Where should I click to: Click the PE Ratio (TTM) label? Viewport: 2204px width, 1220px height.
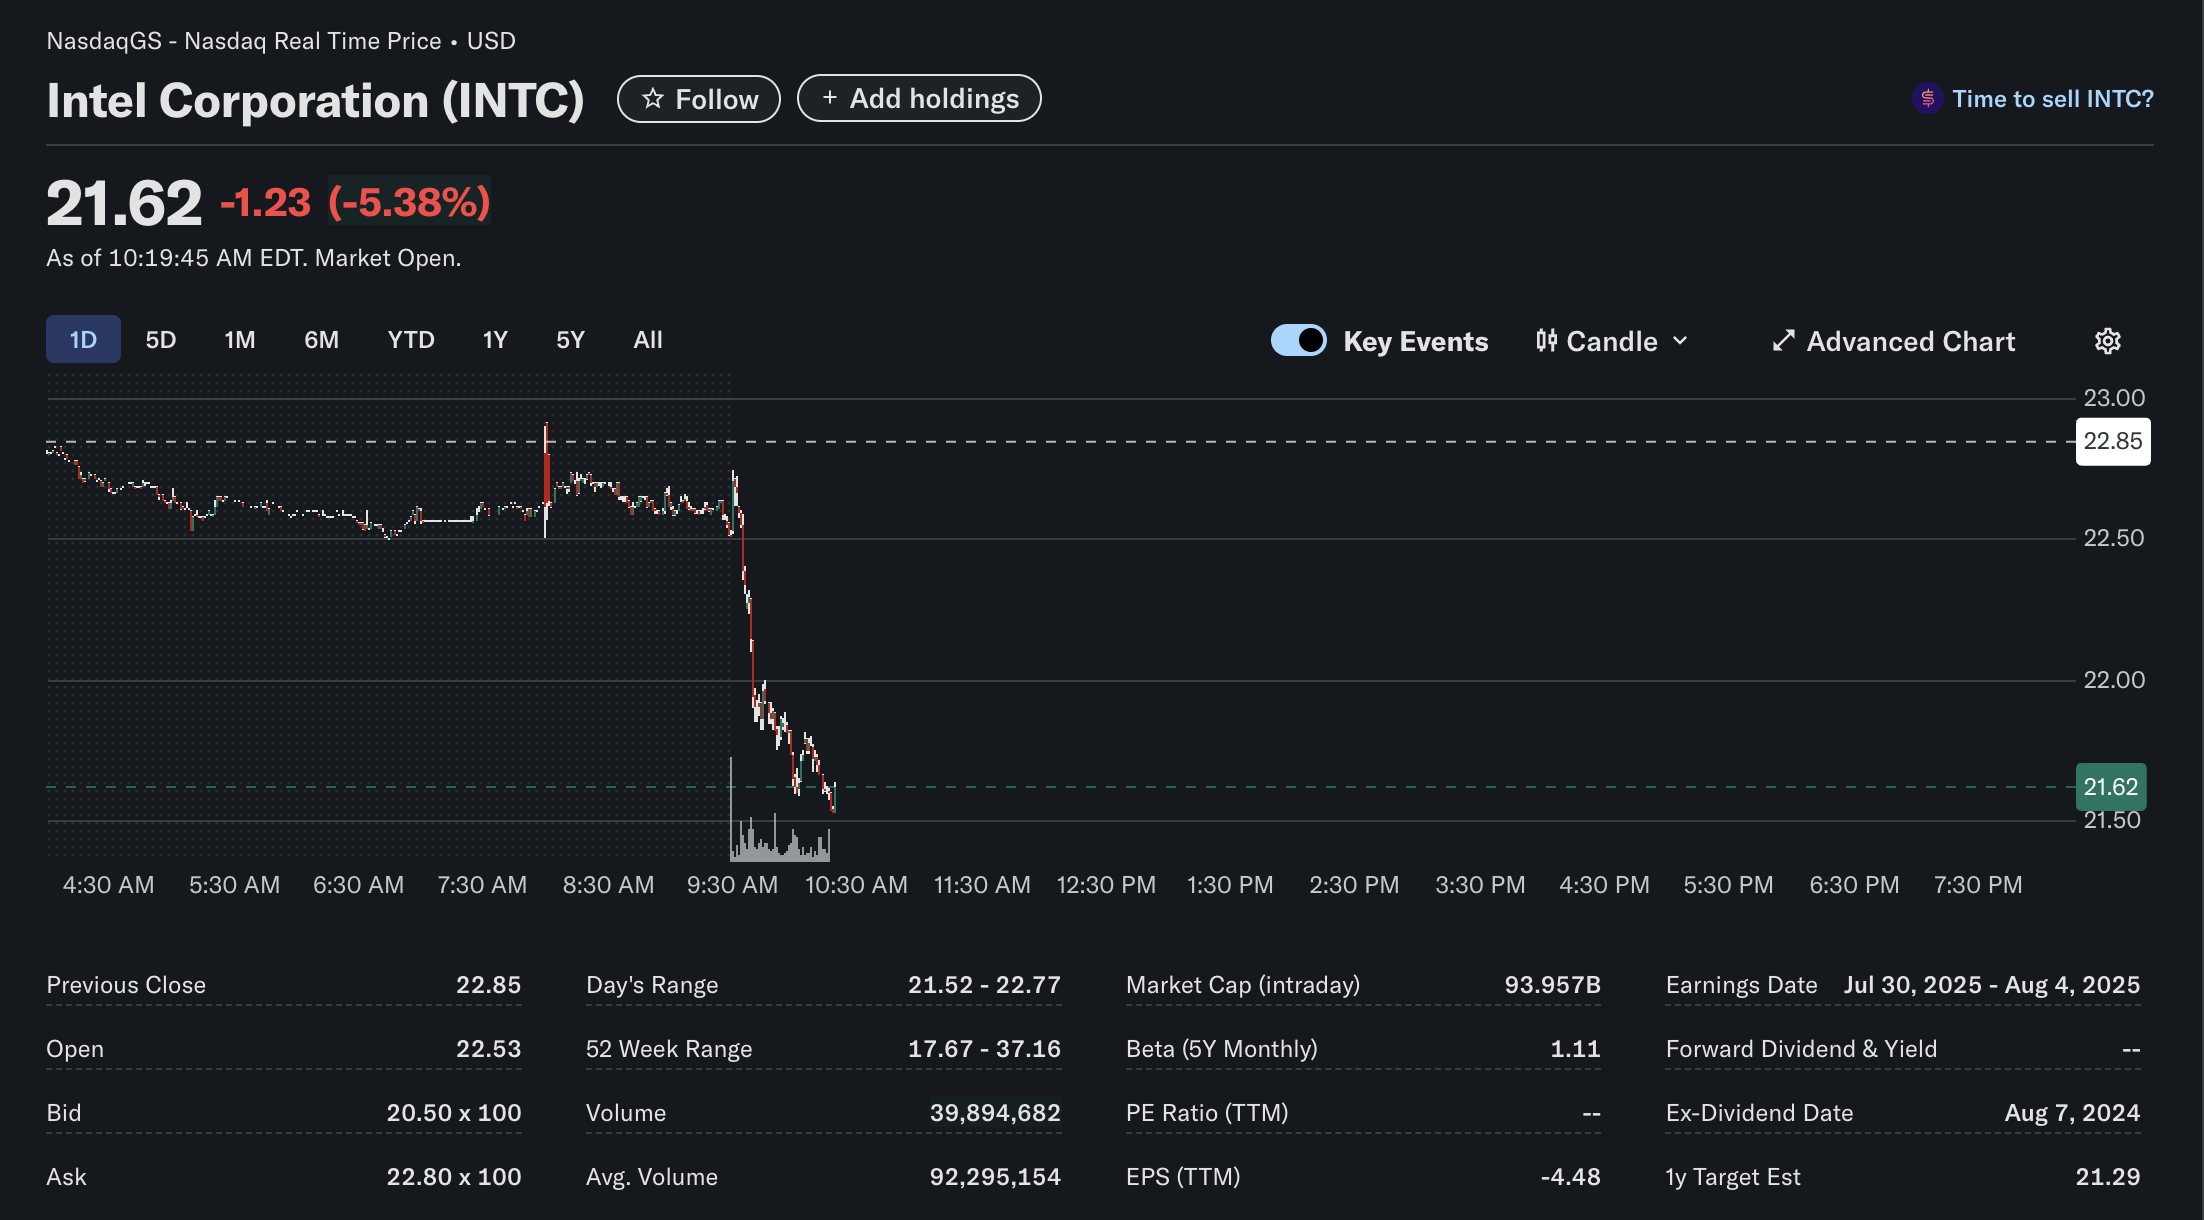tap(1207, 1113)
